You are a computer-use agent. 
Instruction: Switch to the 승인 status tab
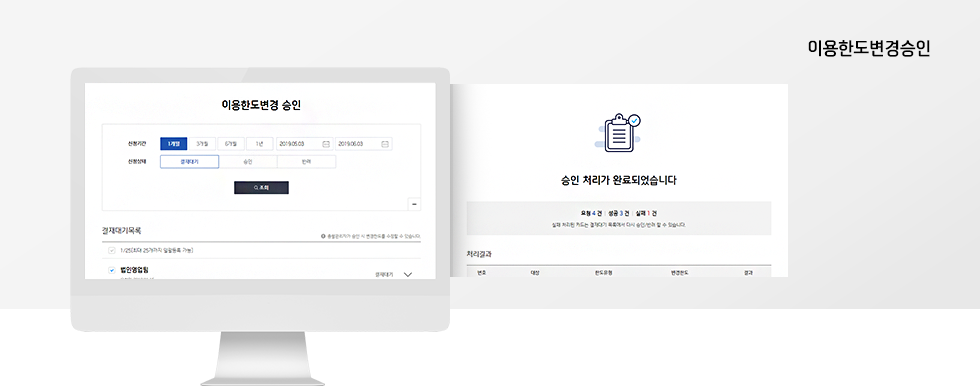click(x=248, y=162)
